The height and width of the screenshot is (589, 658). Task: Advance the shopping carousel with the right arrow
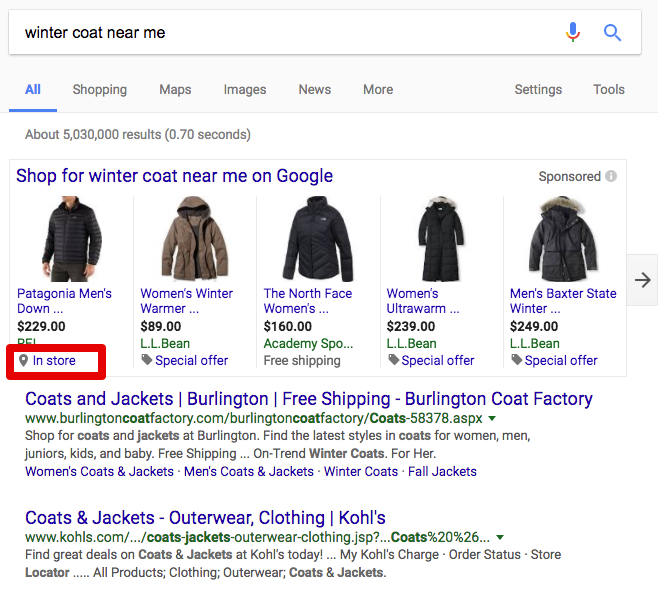point(642,280)
